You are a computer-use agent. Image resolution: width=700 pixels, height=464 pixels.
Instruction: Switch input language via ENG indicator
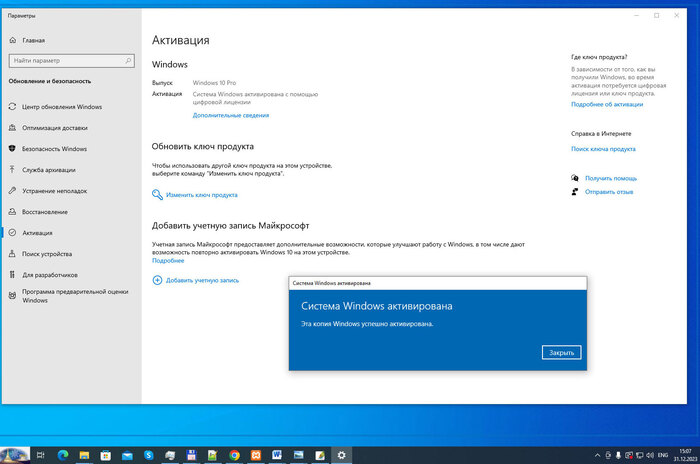(x=663, y=456)
